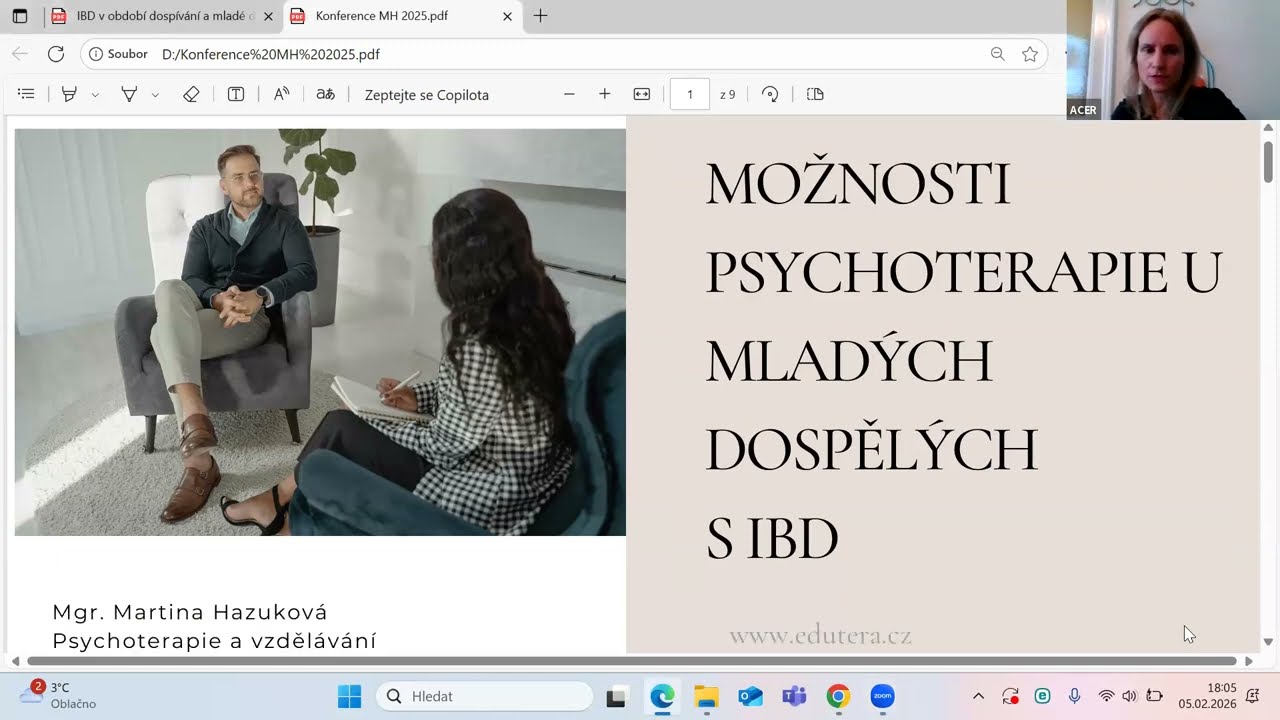The image size is (1280, 720).
Task: Switch to the IBD v období dospívání tab
Action: click(x=164, y=16)
